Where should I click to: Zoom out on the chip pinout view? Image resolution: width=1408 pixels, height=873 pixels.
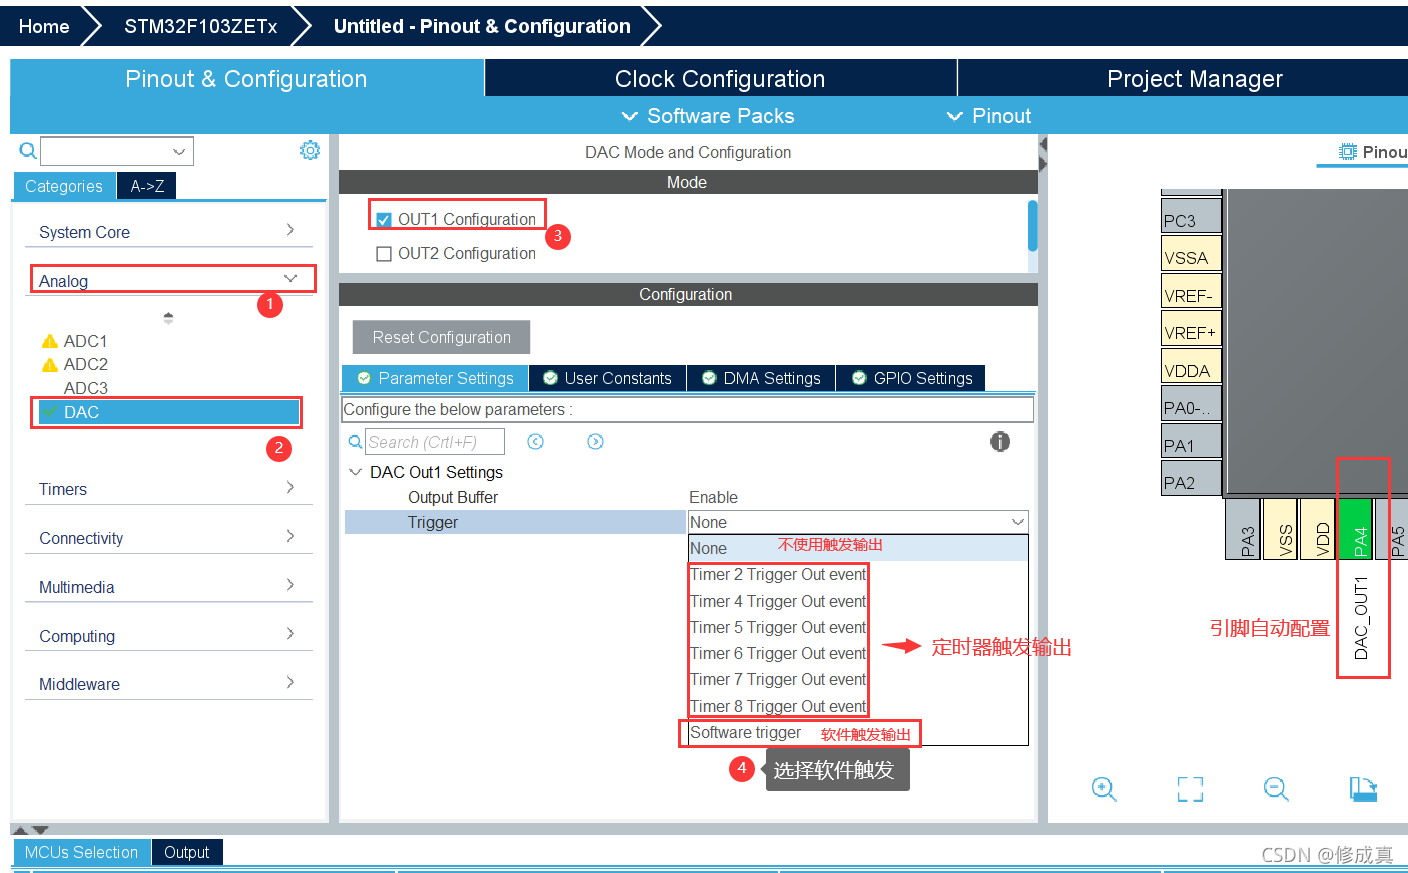tap(1276, 789)
